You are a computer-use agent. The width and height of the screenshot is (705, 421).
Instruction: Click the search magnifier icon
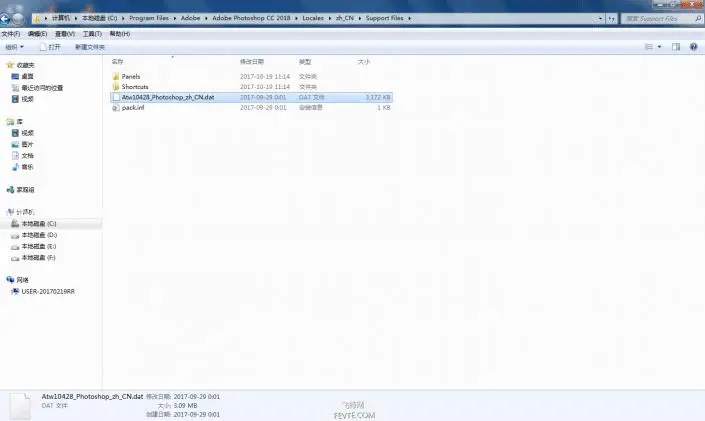[698, 18]
